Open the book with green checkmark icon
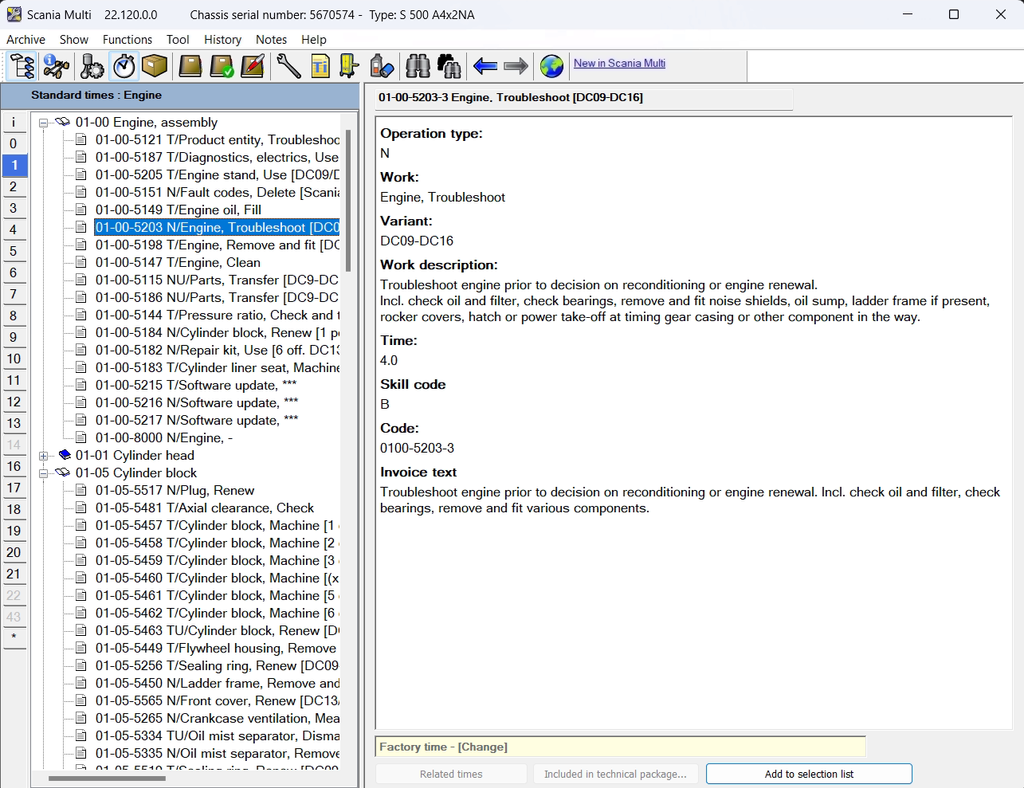The height and width of the screenshot is (788, 1024). click(222, 66)
